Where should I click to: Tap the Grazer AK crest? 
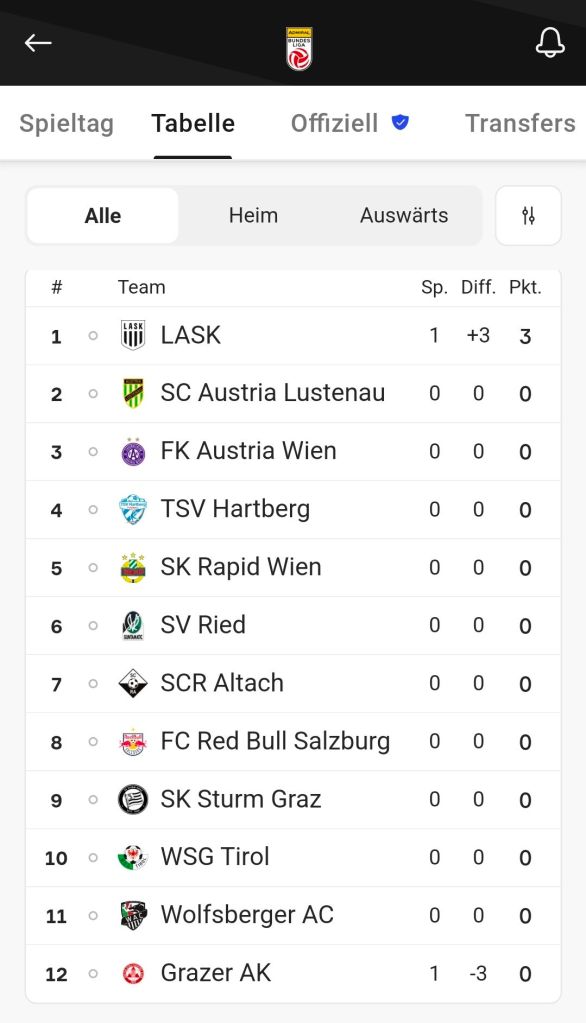(133, 974)
